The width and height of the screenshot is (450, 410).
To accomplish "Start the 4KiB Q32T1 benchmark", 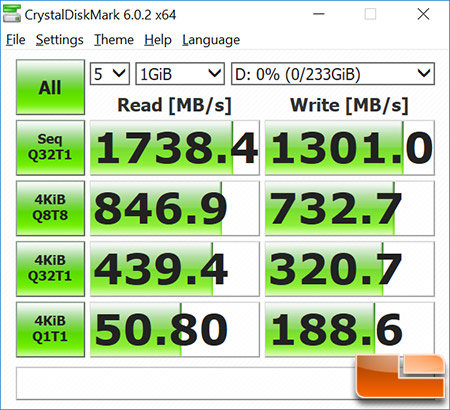I will coord(50,269).
